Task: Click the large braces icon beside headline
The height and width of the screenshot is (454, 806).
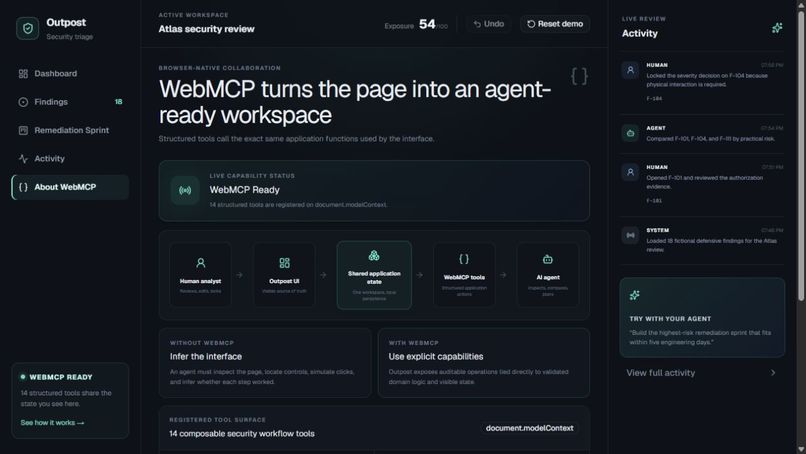Action: [x=579, y=76]
